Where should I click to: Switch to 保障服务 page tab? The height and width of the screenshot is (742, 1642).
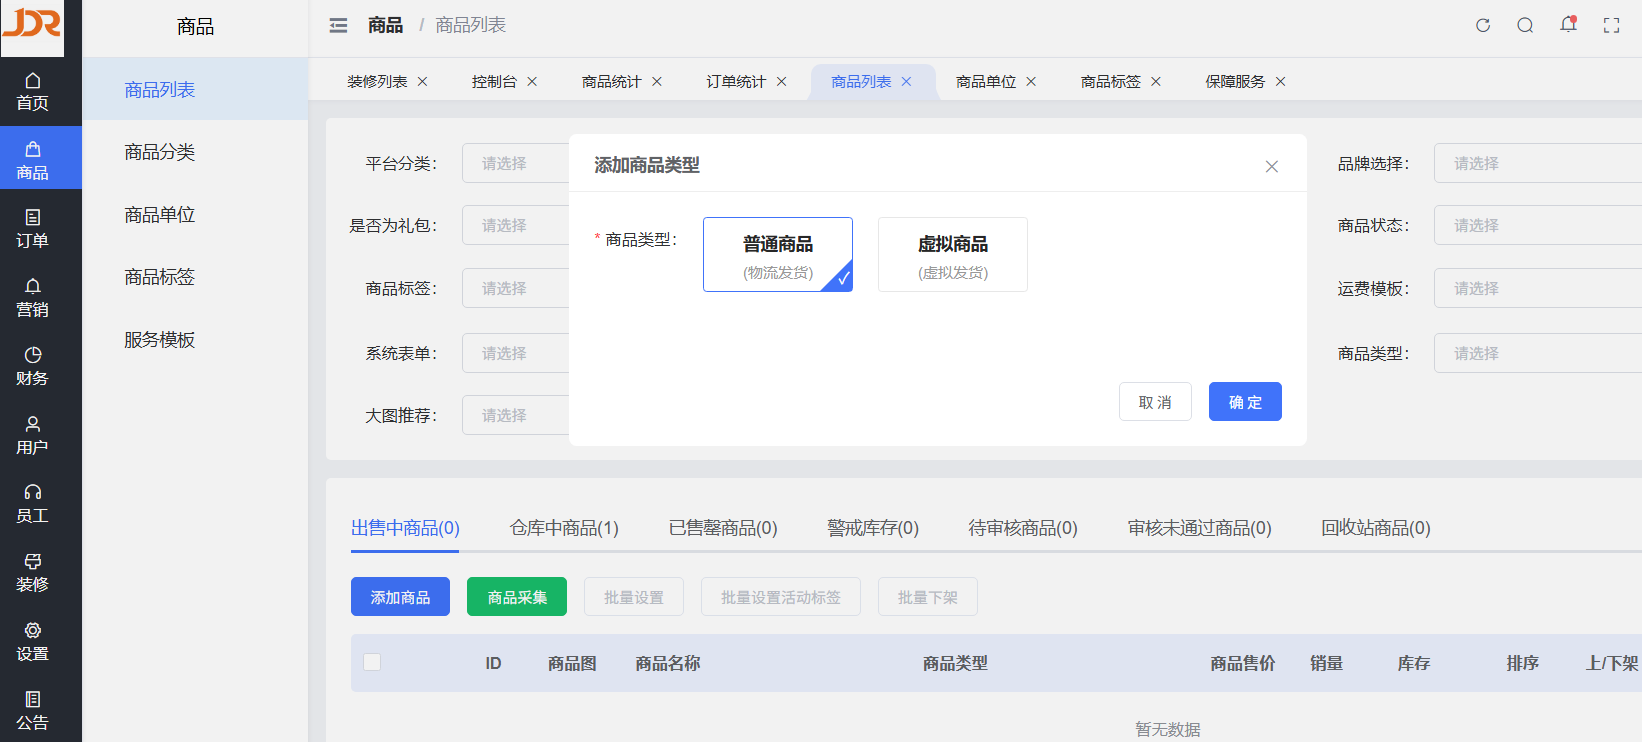coord(1235,81)
